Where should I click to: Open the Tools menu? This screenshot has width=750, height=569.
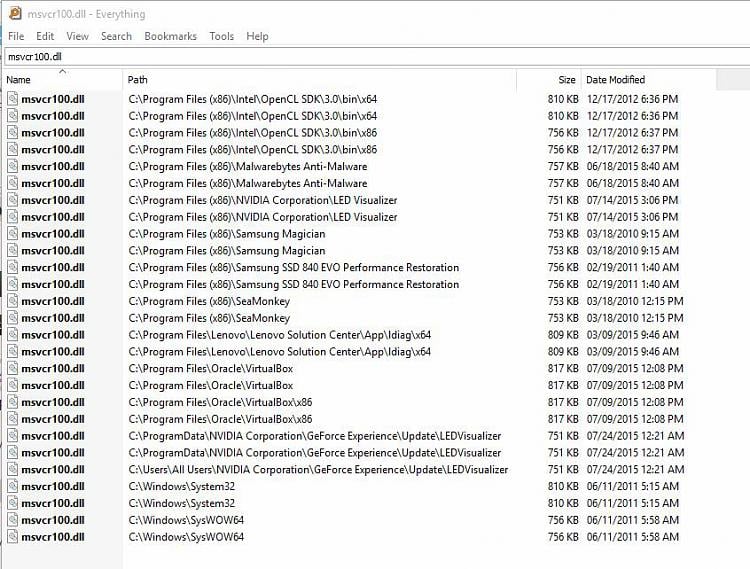click(221, 36)
